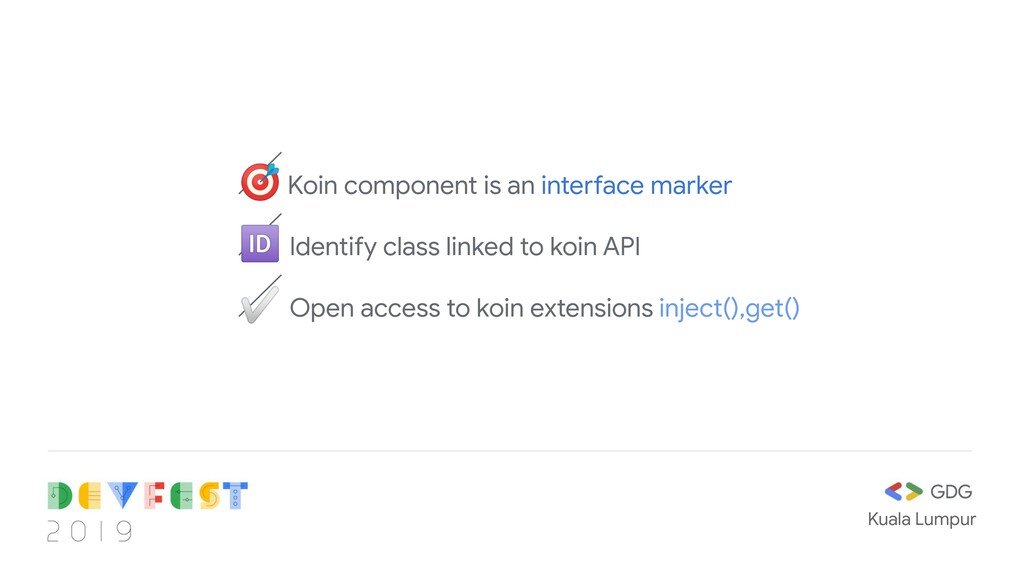Viewport: 1024px width, 576px height.
Task: Click the yellow S in DevFest logo
Action: coord(210,496)
